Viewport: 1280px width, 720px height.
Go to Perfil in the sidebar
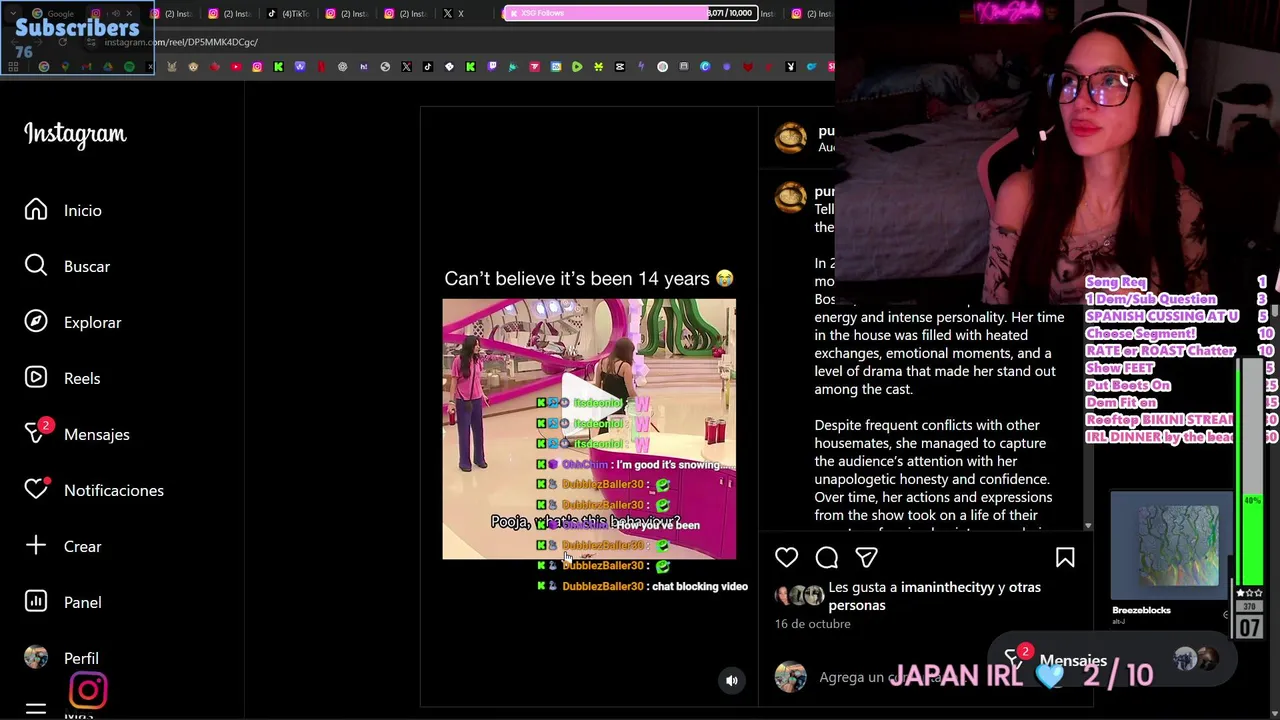click(x=61, y=658)
